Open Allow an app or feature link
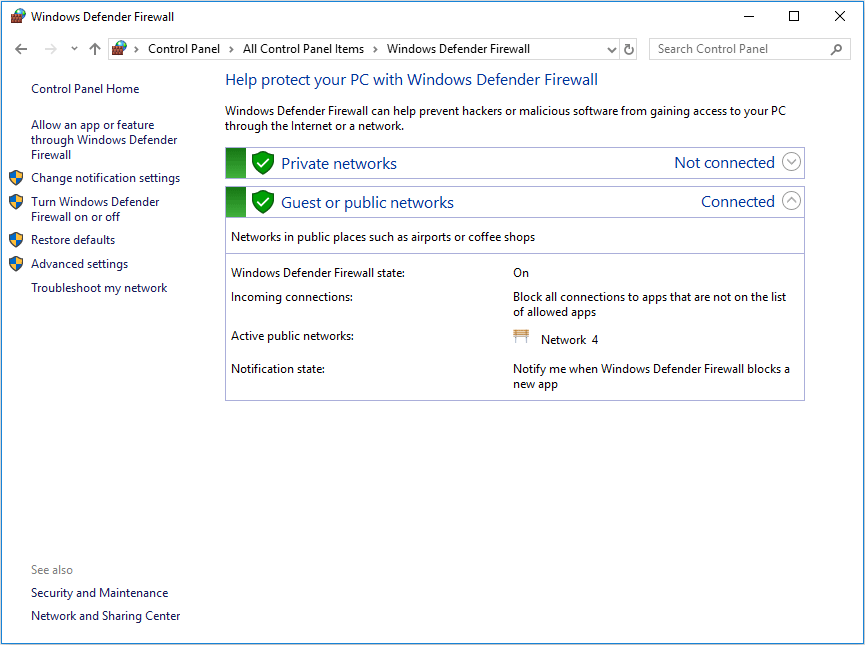865x645 pixels. 104,140
